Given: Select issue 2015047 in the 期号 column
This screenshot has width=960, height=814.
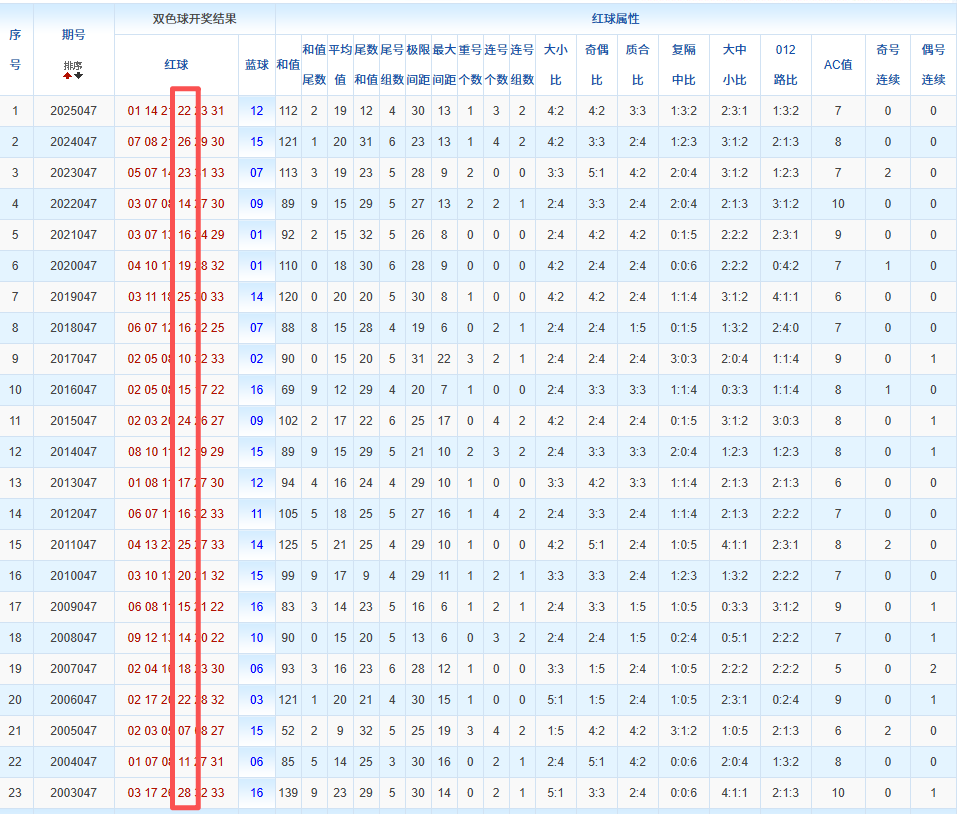Looking at the screenshot, I should [73, 421].
